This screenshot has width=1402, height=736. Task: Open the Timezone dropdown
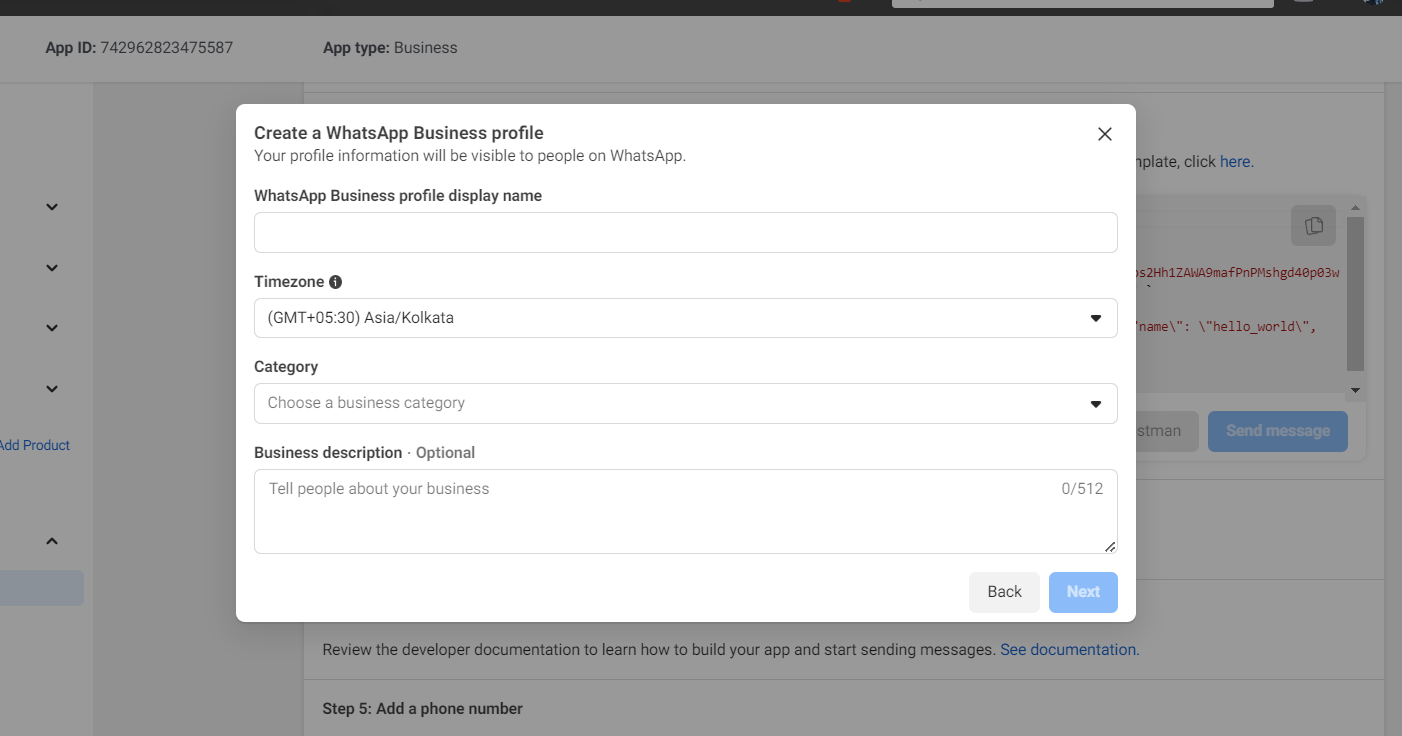pos(685,318)
